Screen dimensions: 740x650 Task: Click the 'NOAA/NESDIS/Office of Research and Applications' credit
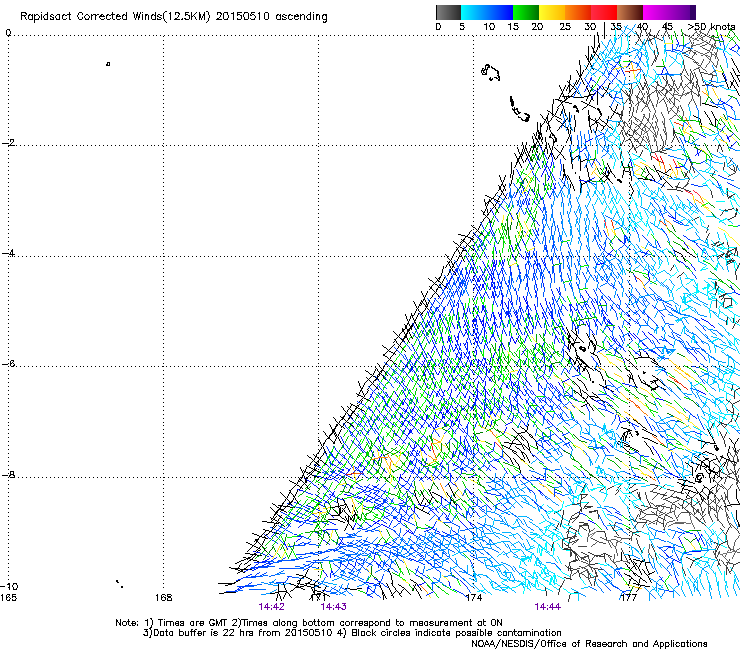tap(589, 644)
